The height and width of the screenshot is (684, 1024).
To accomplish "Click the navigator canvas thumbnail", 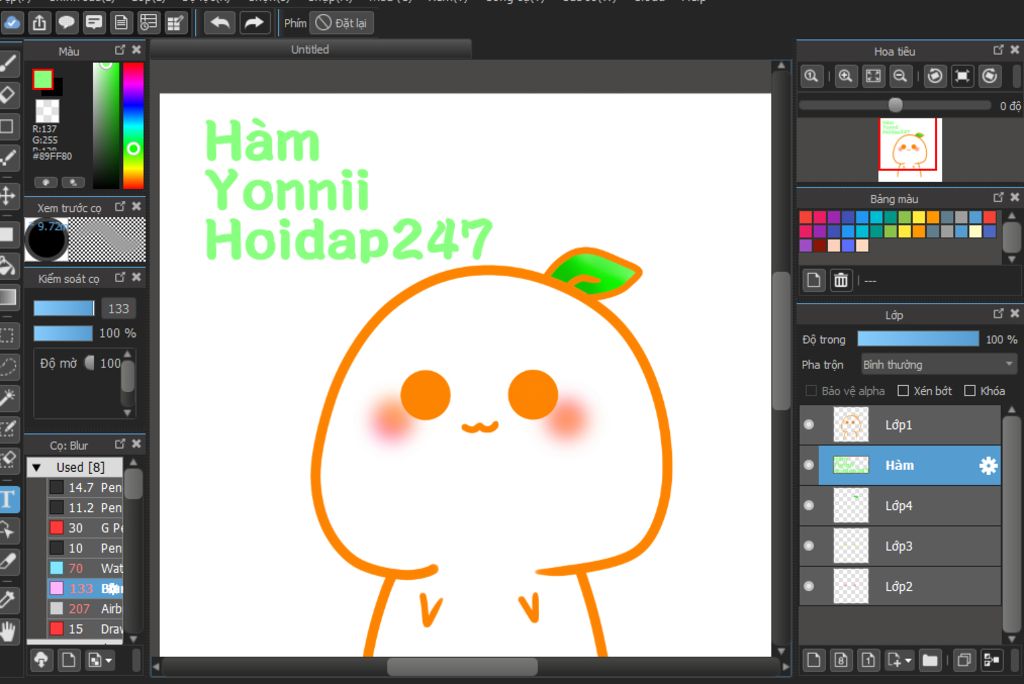I will (910, 150).
